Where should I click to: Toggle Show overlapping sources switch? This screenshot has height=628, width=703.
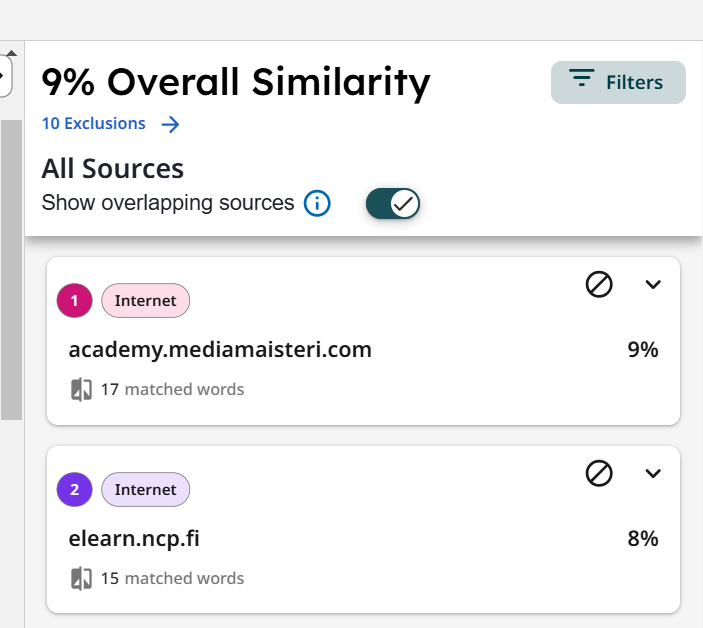[x=393, y=204]
